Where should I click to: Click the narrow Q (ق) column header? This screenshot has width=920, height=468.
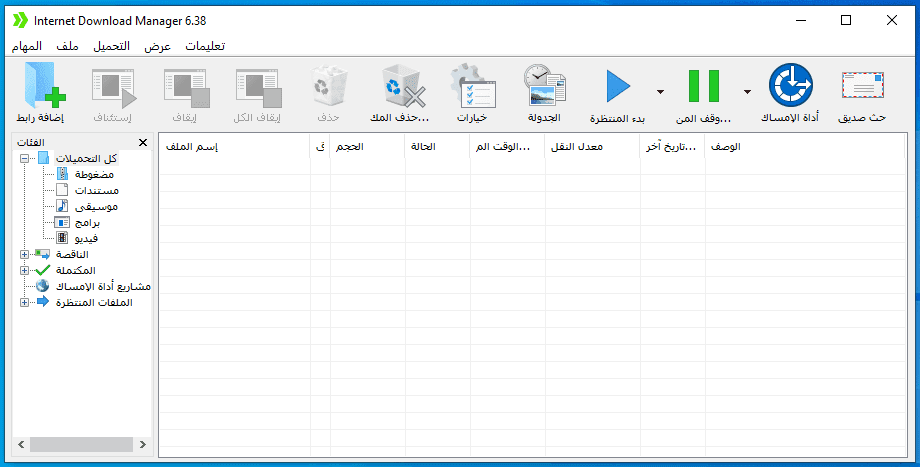click(320, 147)
